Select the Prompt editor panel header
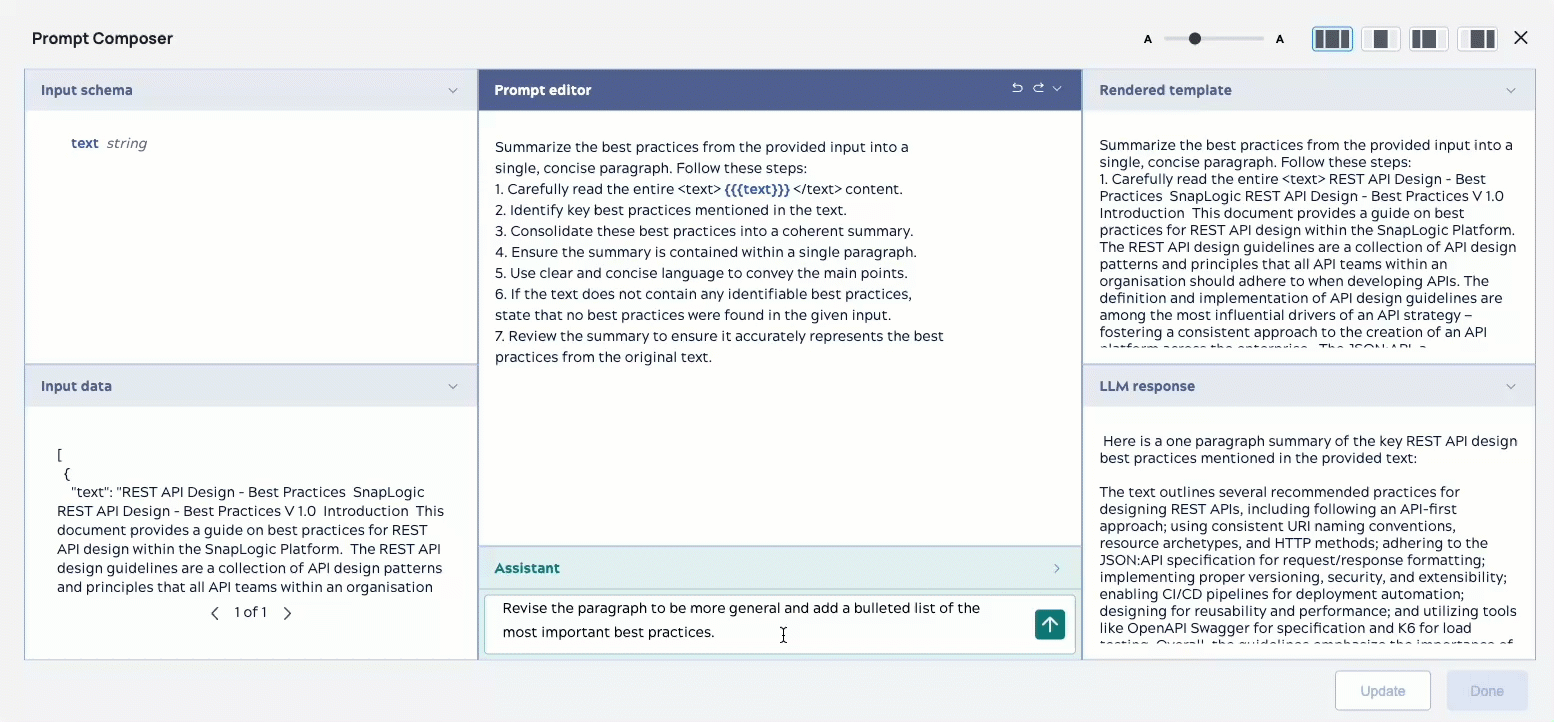 pyautogui.click(x=543, y=89)
